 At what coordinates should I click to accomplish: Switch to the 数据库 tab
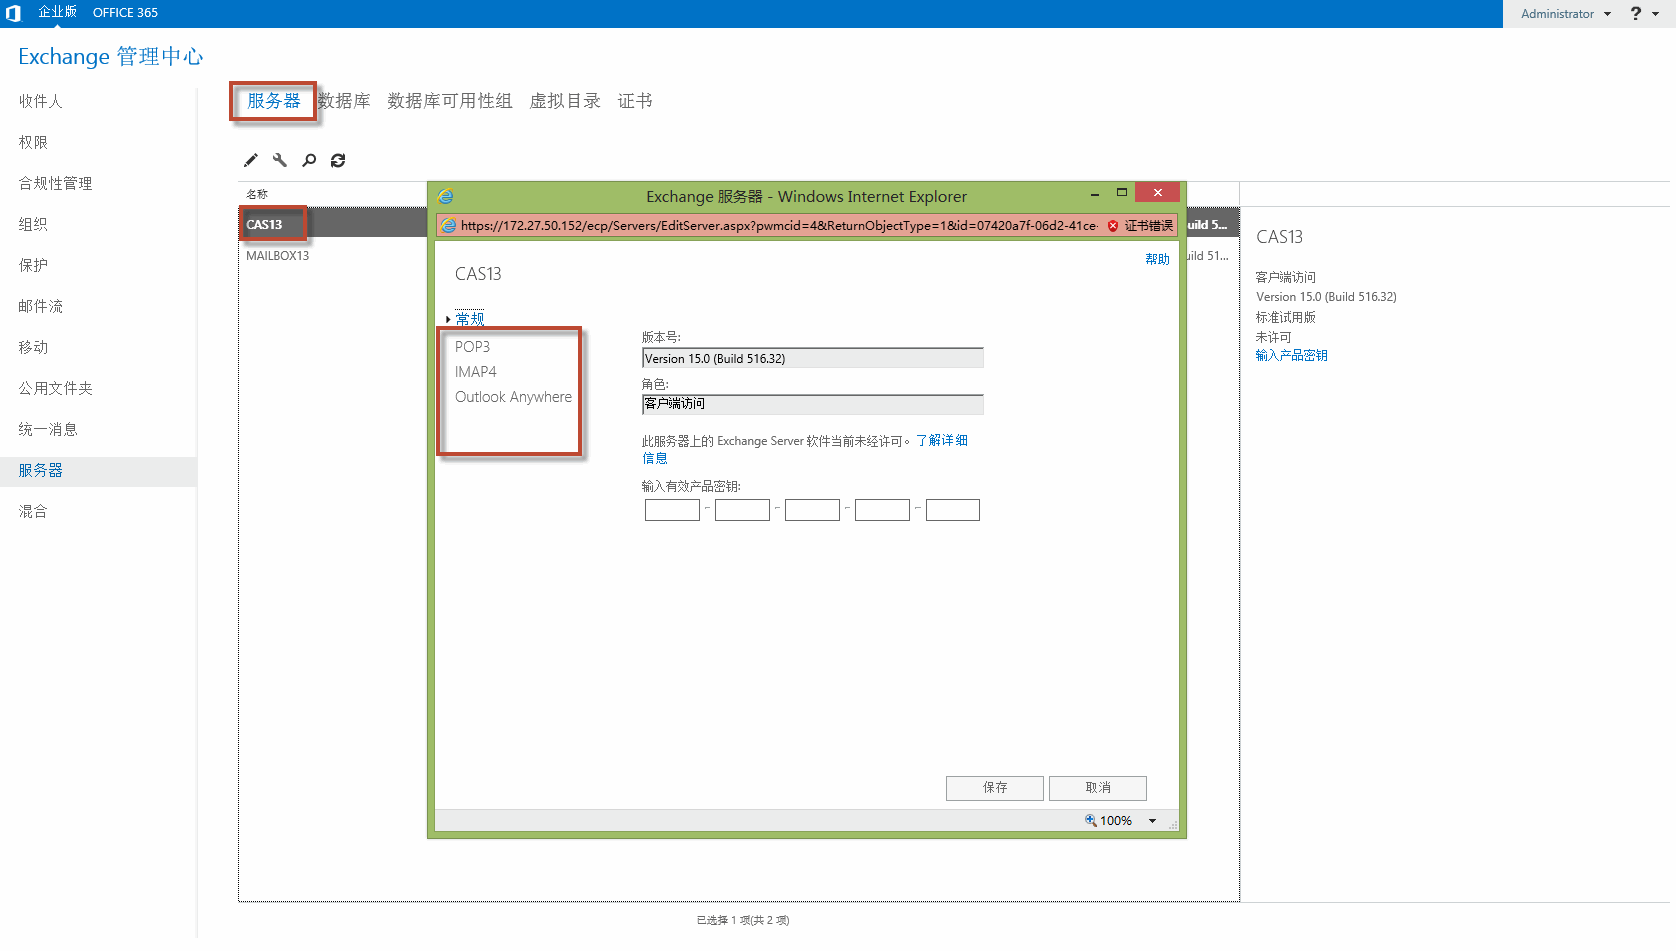pos(344,101)
